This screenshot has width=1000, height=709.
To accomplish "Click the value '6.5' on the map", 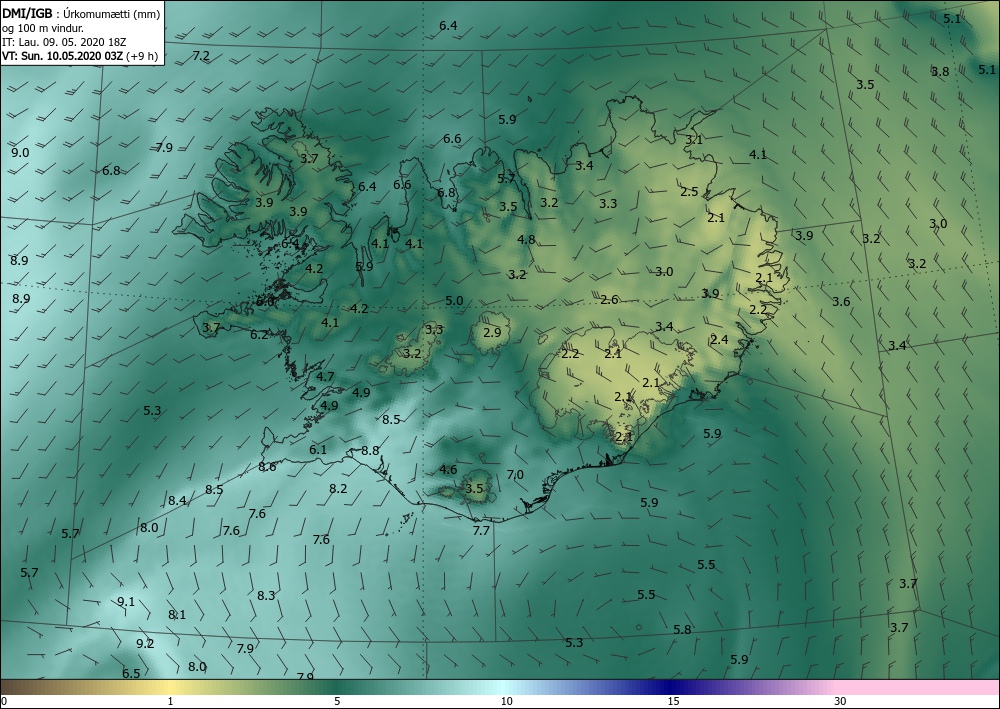I will pyautogui.click(x=131, y=674).
